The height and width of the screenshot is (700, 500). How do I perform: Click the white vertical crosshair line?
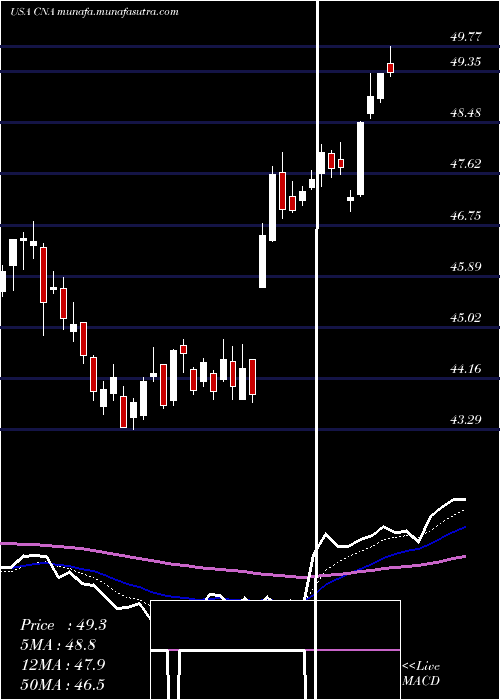pos(318,348)
